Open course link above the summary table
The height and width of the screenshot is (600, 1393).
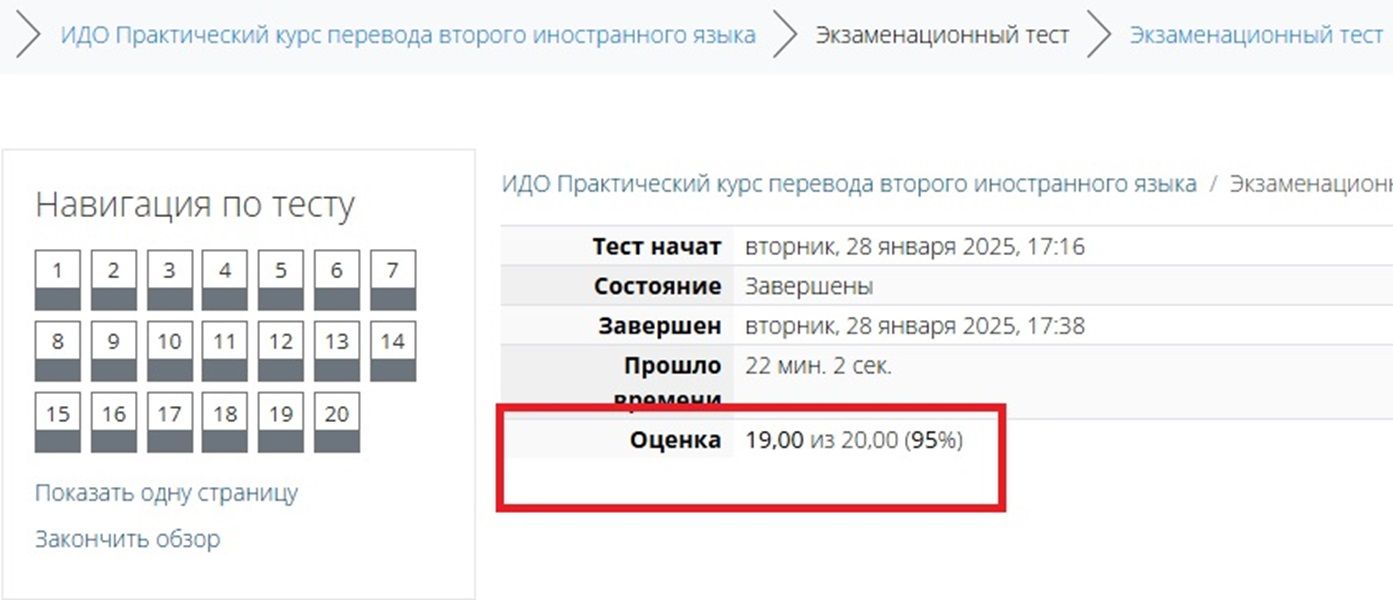point(849,184)
